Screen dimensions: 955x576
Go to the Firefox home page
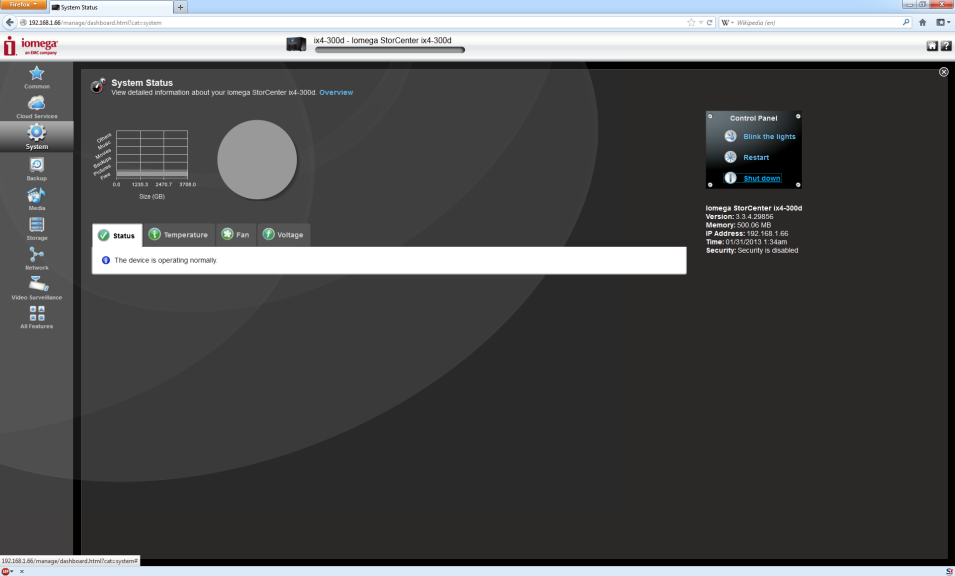[923, 23]
